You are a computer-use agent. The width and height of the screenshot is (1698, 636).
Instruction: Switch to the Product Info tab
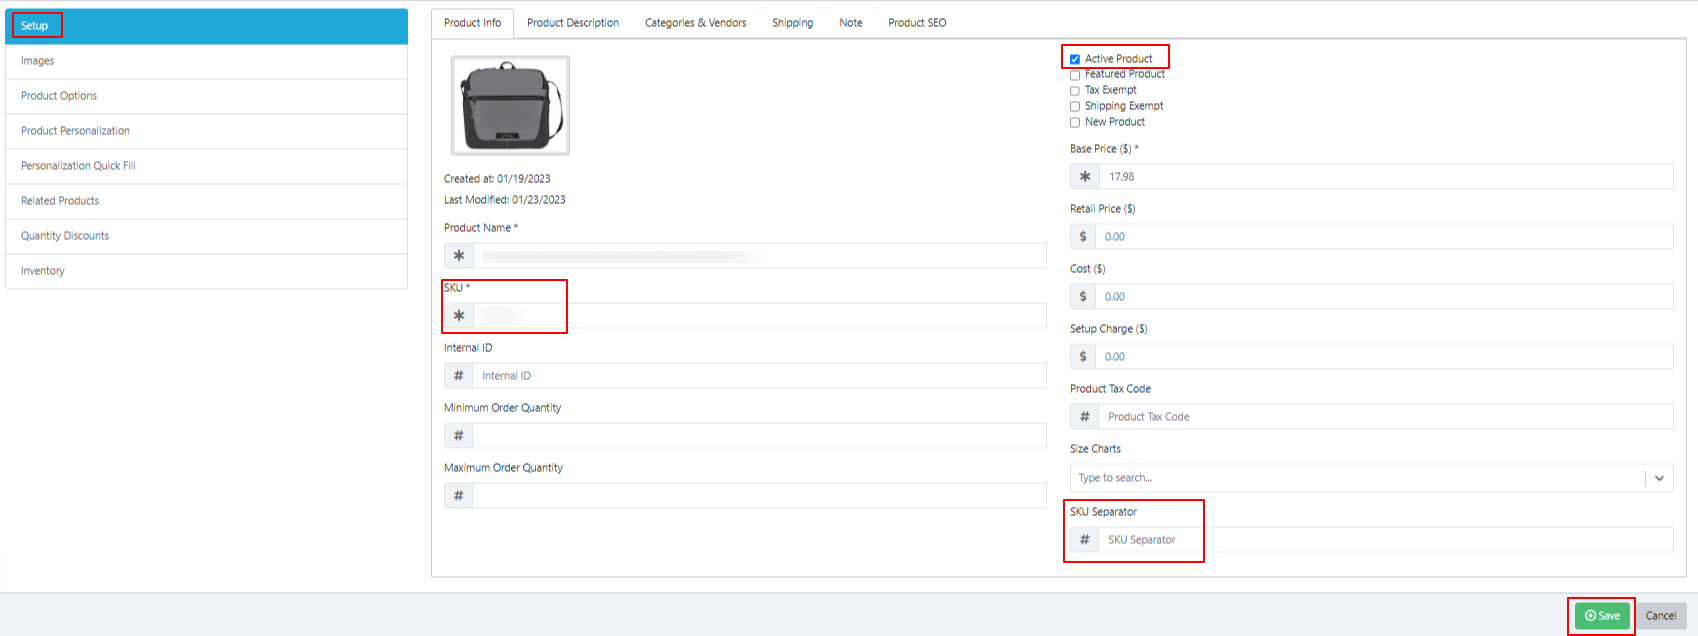point(473,23)
